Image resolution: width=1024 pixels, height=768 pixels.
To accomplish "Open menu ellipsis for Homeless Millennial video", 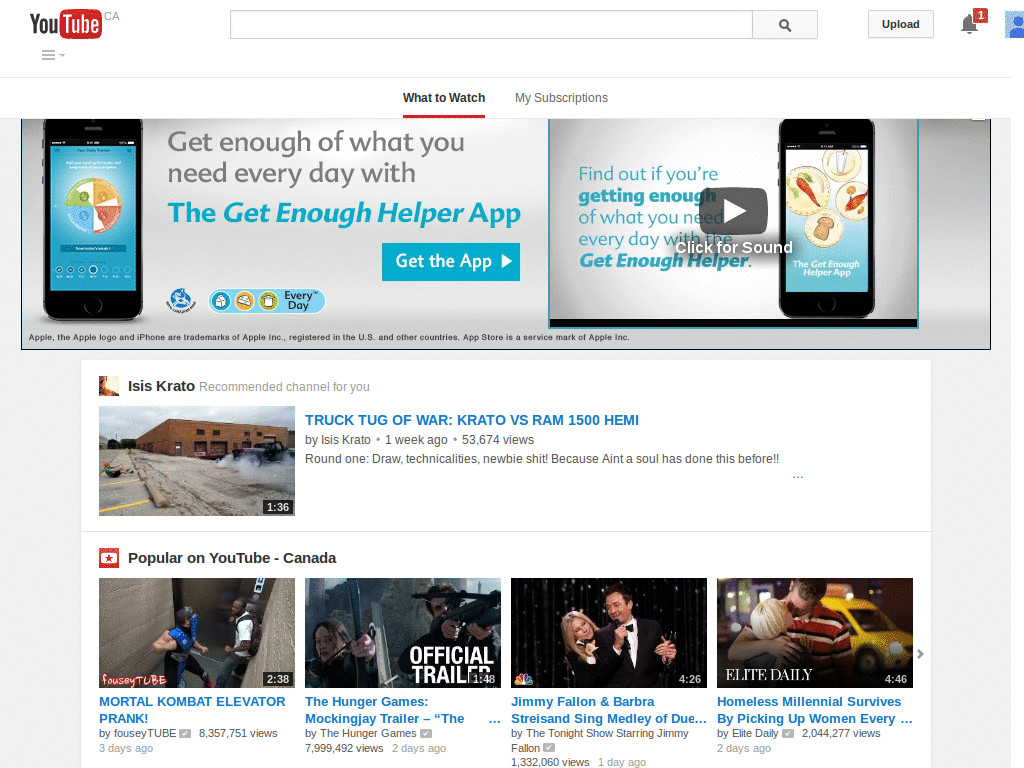I will pos(906,720).
